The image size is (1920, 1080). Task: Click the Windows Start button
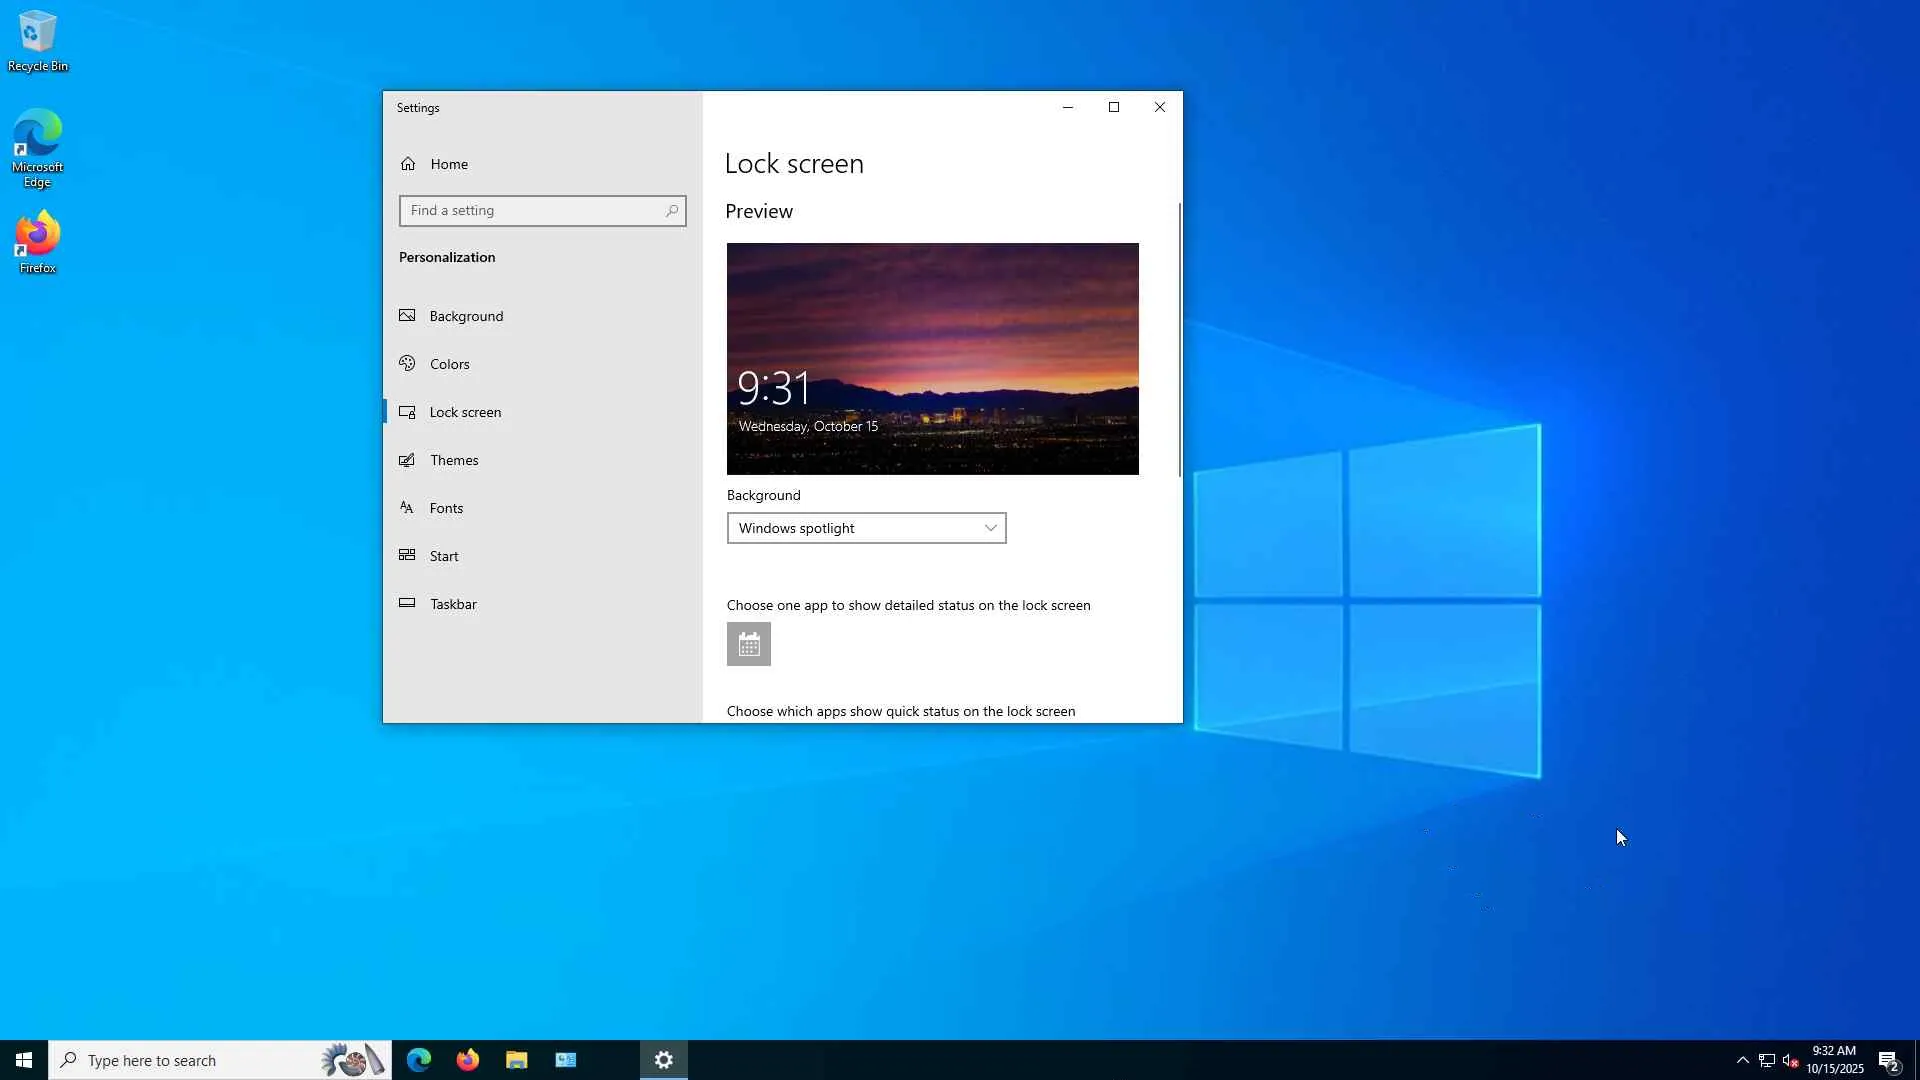click(x=24, y=1060)
